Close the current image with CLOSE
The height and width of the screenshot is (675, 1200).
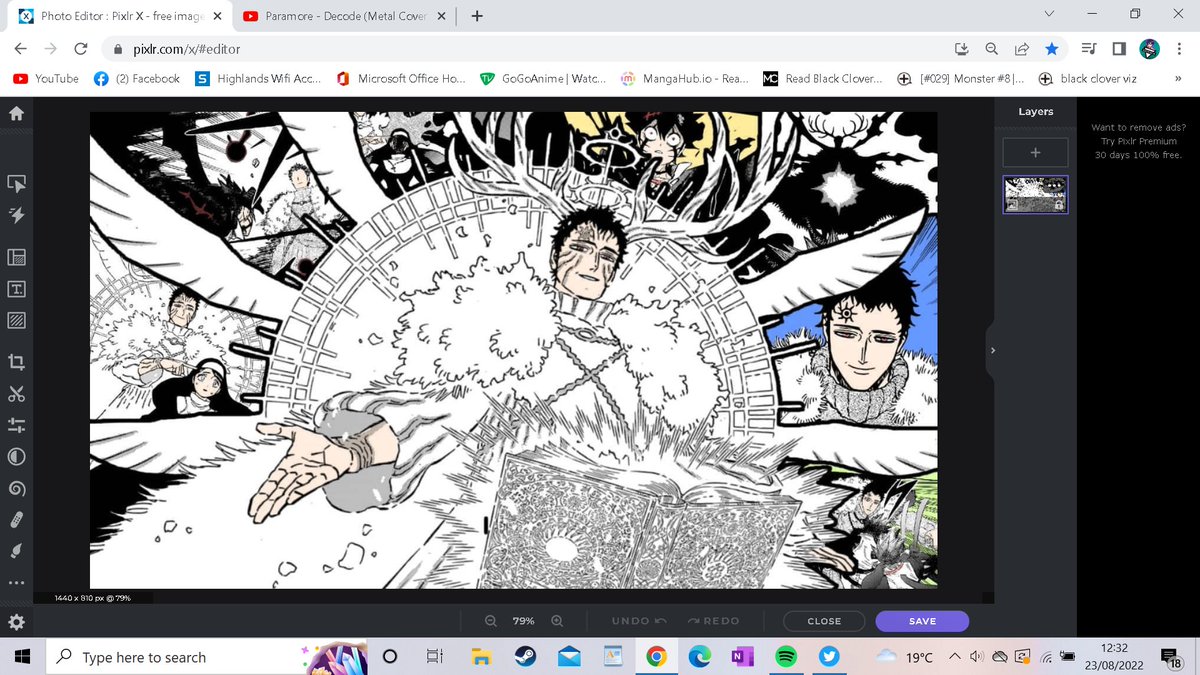(x=824, y=621)
